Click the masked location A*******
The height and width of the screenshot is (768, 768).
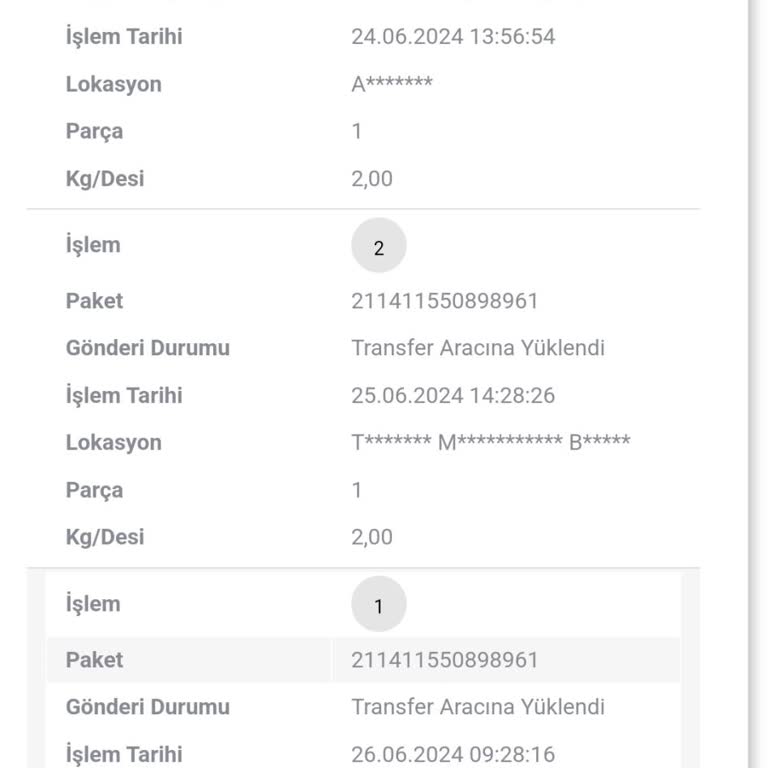[392, 84]
